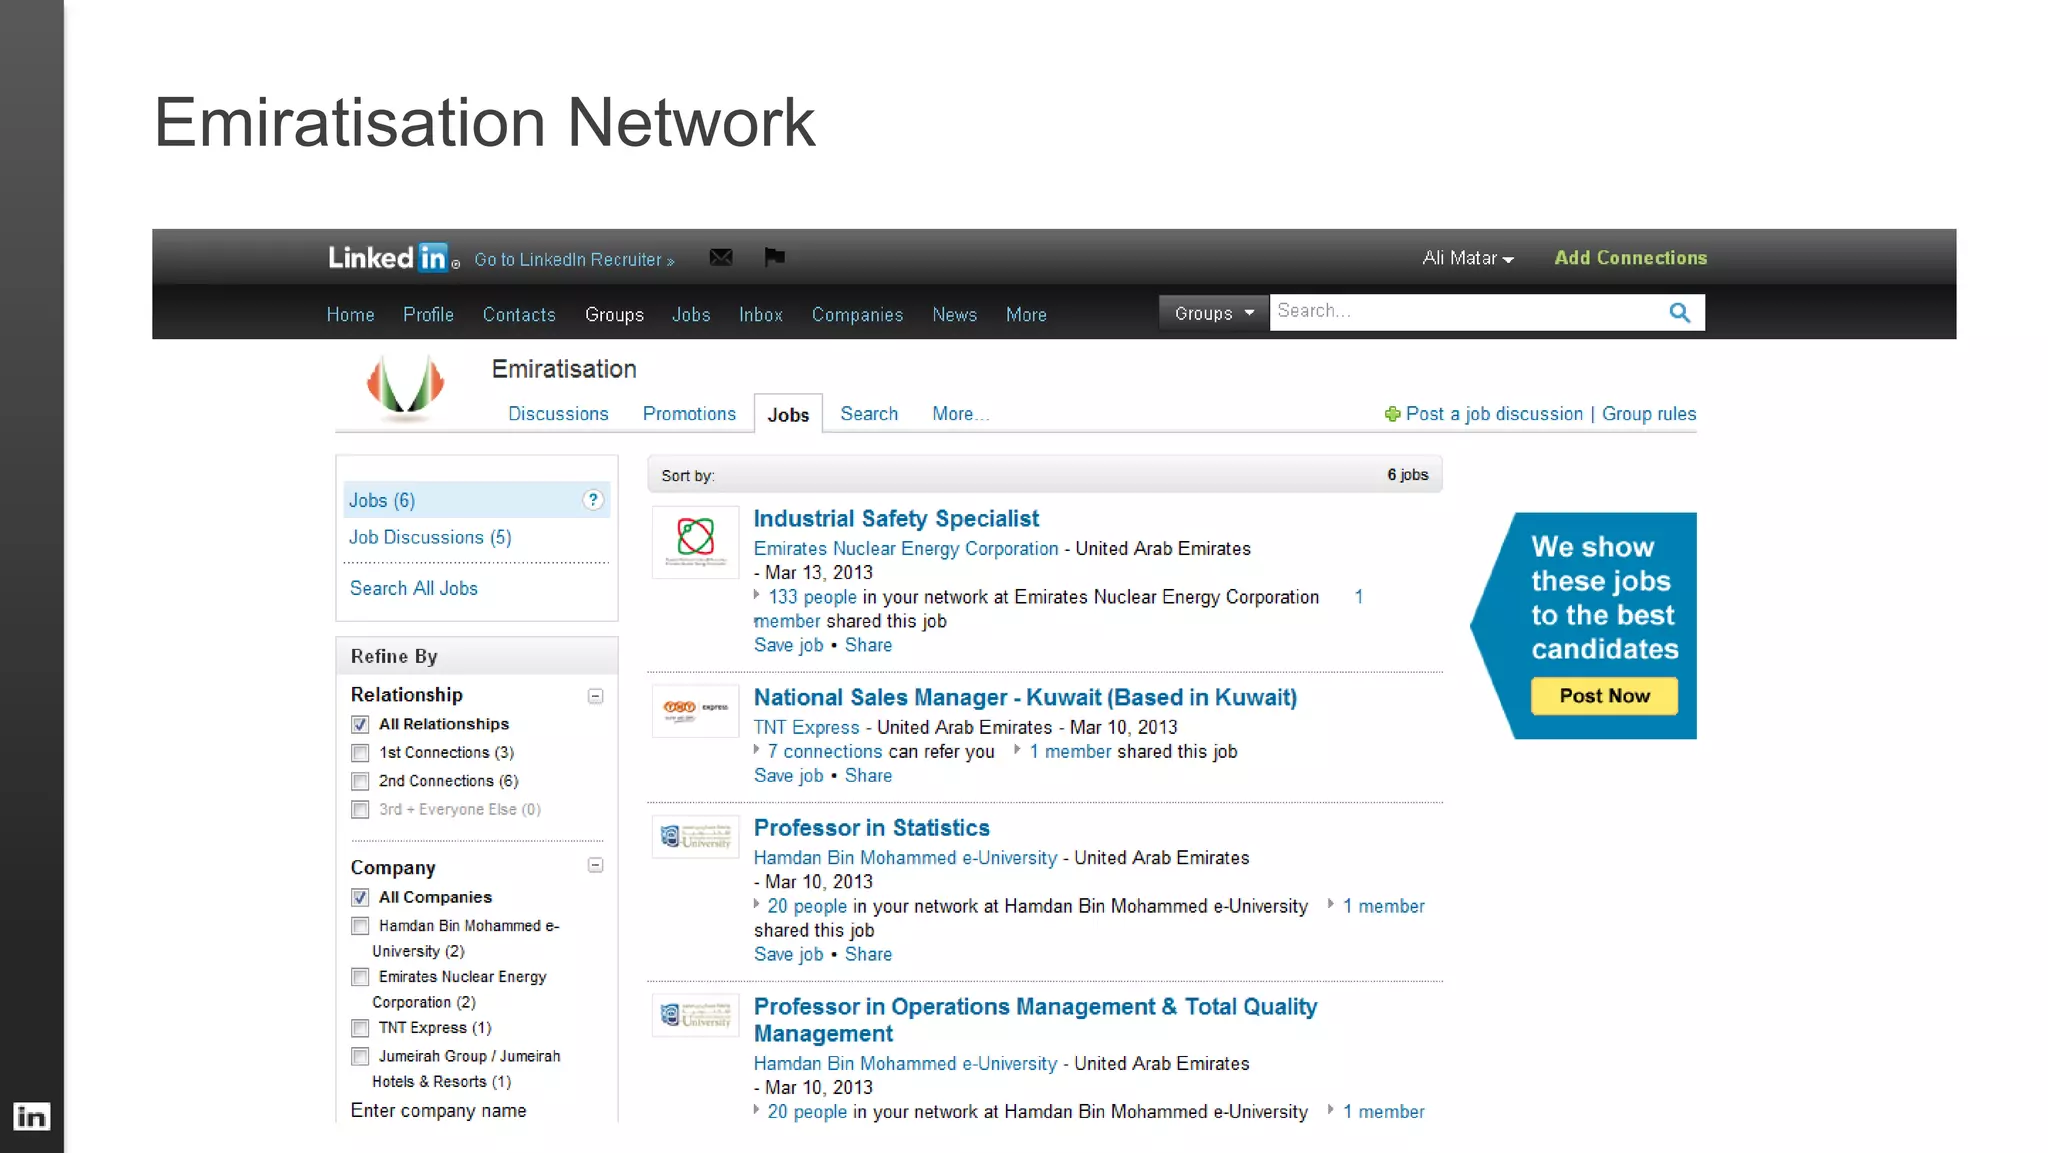Select the group Jobs tab
This screenshot has width=2048, height=1153.
tap(788, 414)
